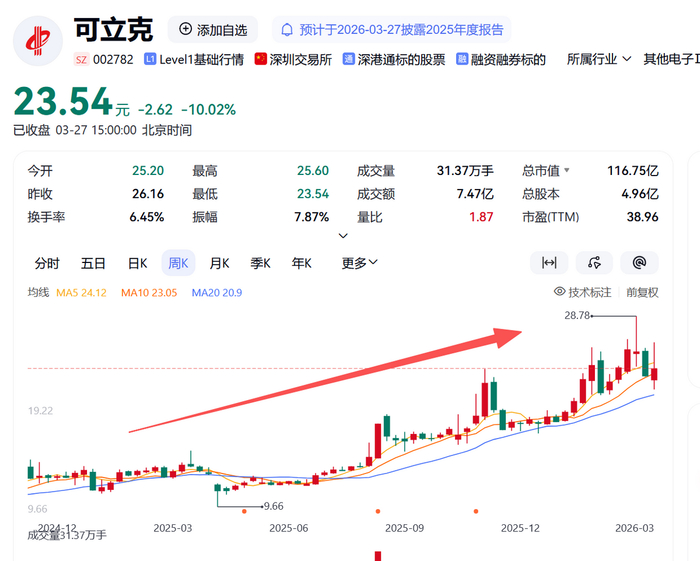Click the 深圳交易所 flag icon
700x561 pixels.
[x=261, y=59]
